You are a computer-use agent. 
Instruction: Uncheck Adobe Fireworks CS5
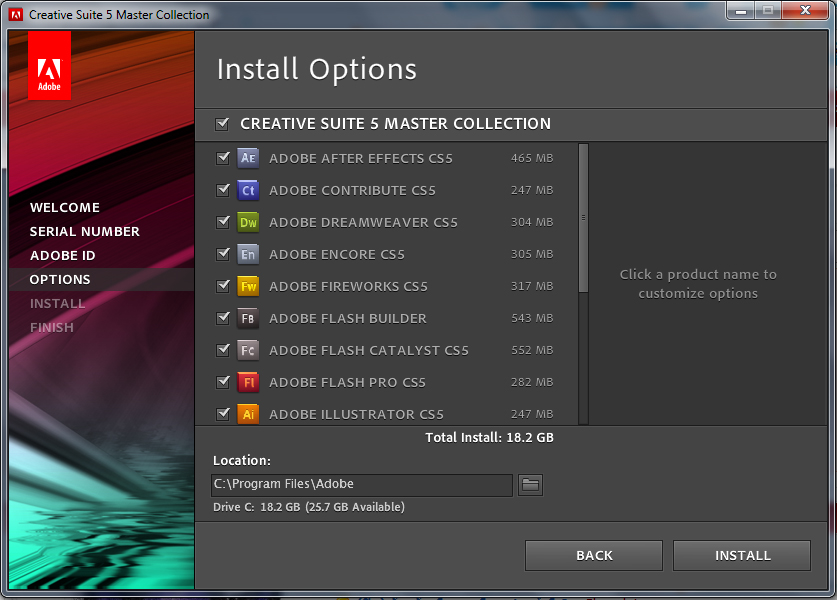pos(223,286)
